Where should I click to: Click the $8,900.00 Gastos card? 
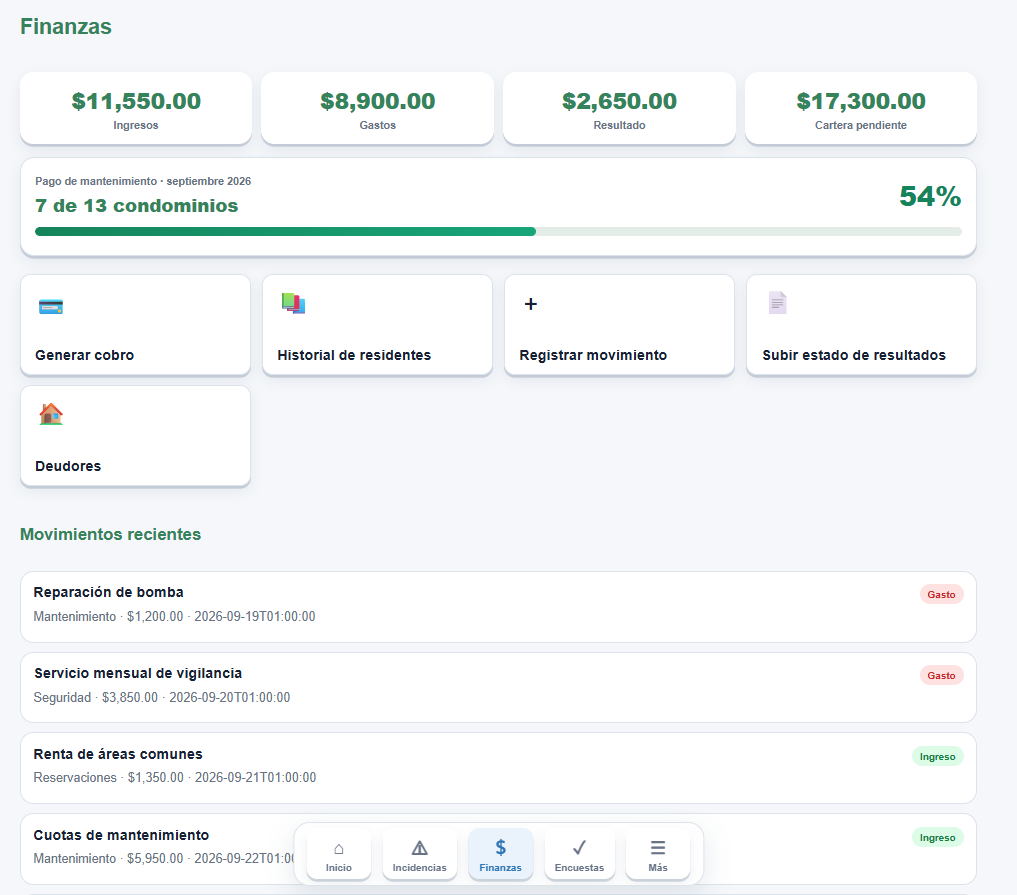coord(377,108)
